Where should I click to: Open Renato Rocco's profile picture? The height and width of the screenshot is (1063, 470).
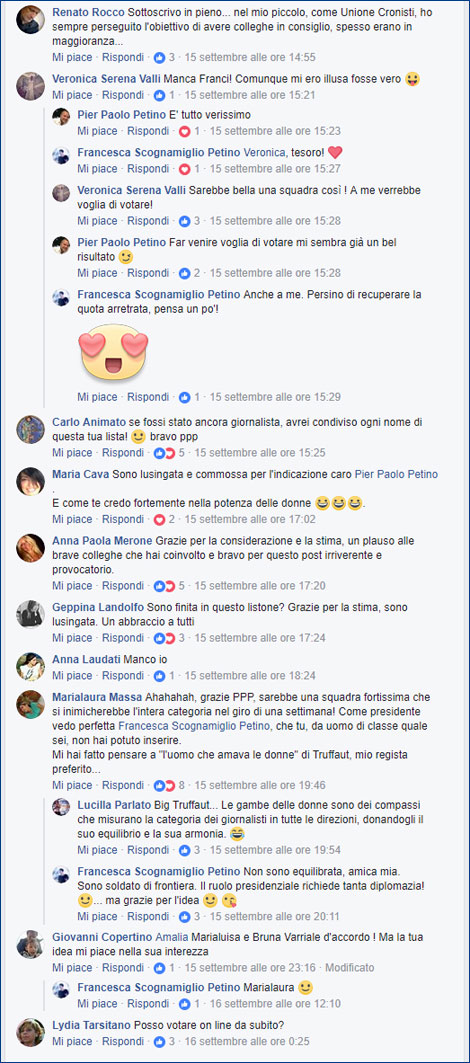(x=31, y=20)
